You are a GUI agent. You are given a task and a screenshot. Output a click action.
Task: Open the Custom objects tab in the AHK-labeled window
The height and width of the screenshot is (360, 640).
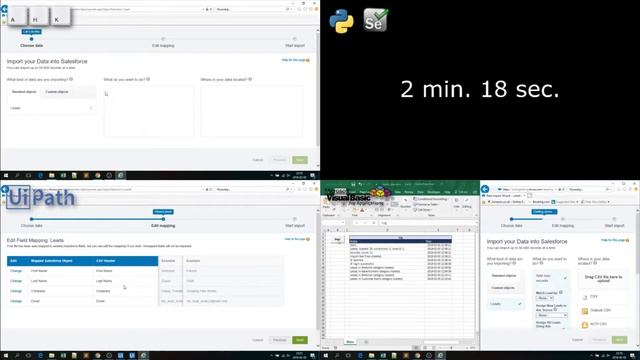(x=57, y=92)
